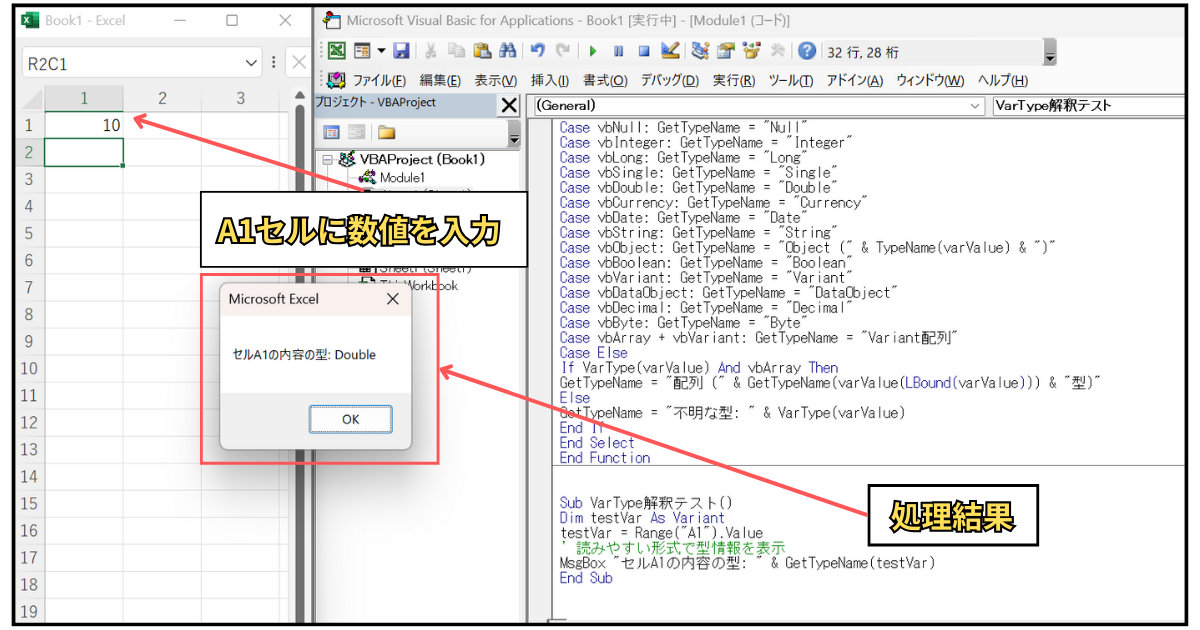Open Find with the binoculars icon

(x=507, y=50)
